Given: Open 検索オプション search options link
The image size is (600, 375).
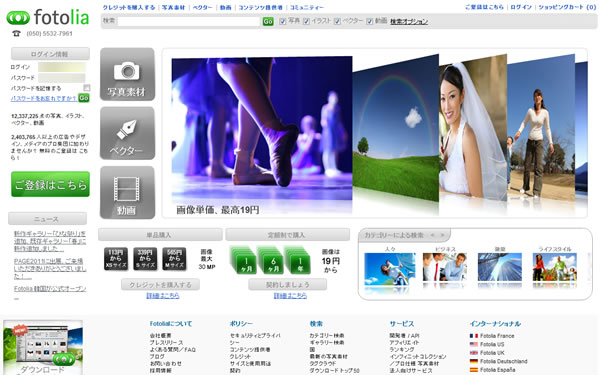Looking at the screenshot, I should point(409,21).
